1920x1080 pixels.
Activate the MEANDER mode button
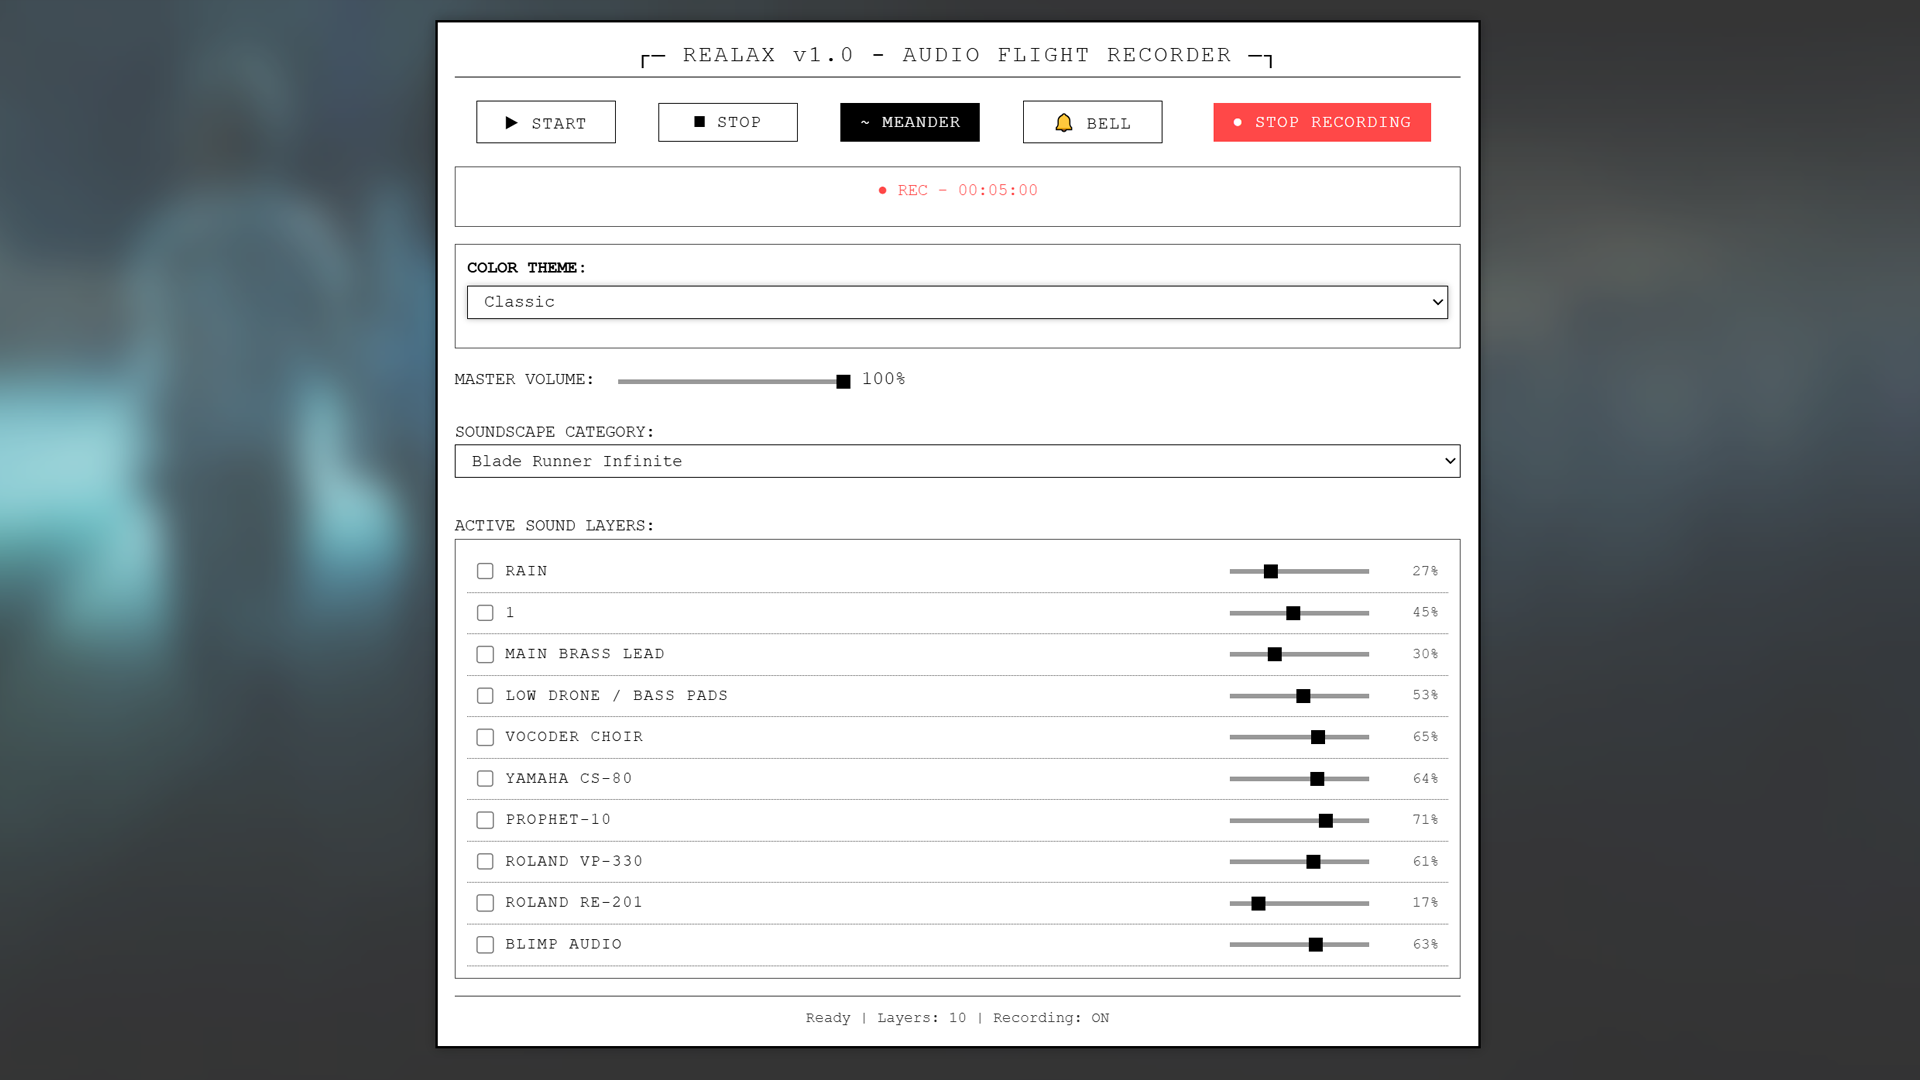[909, 122]
